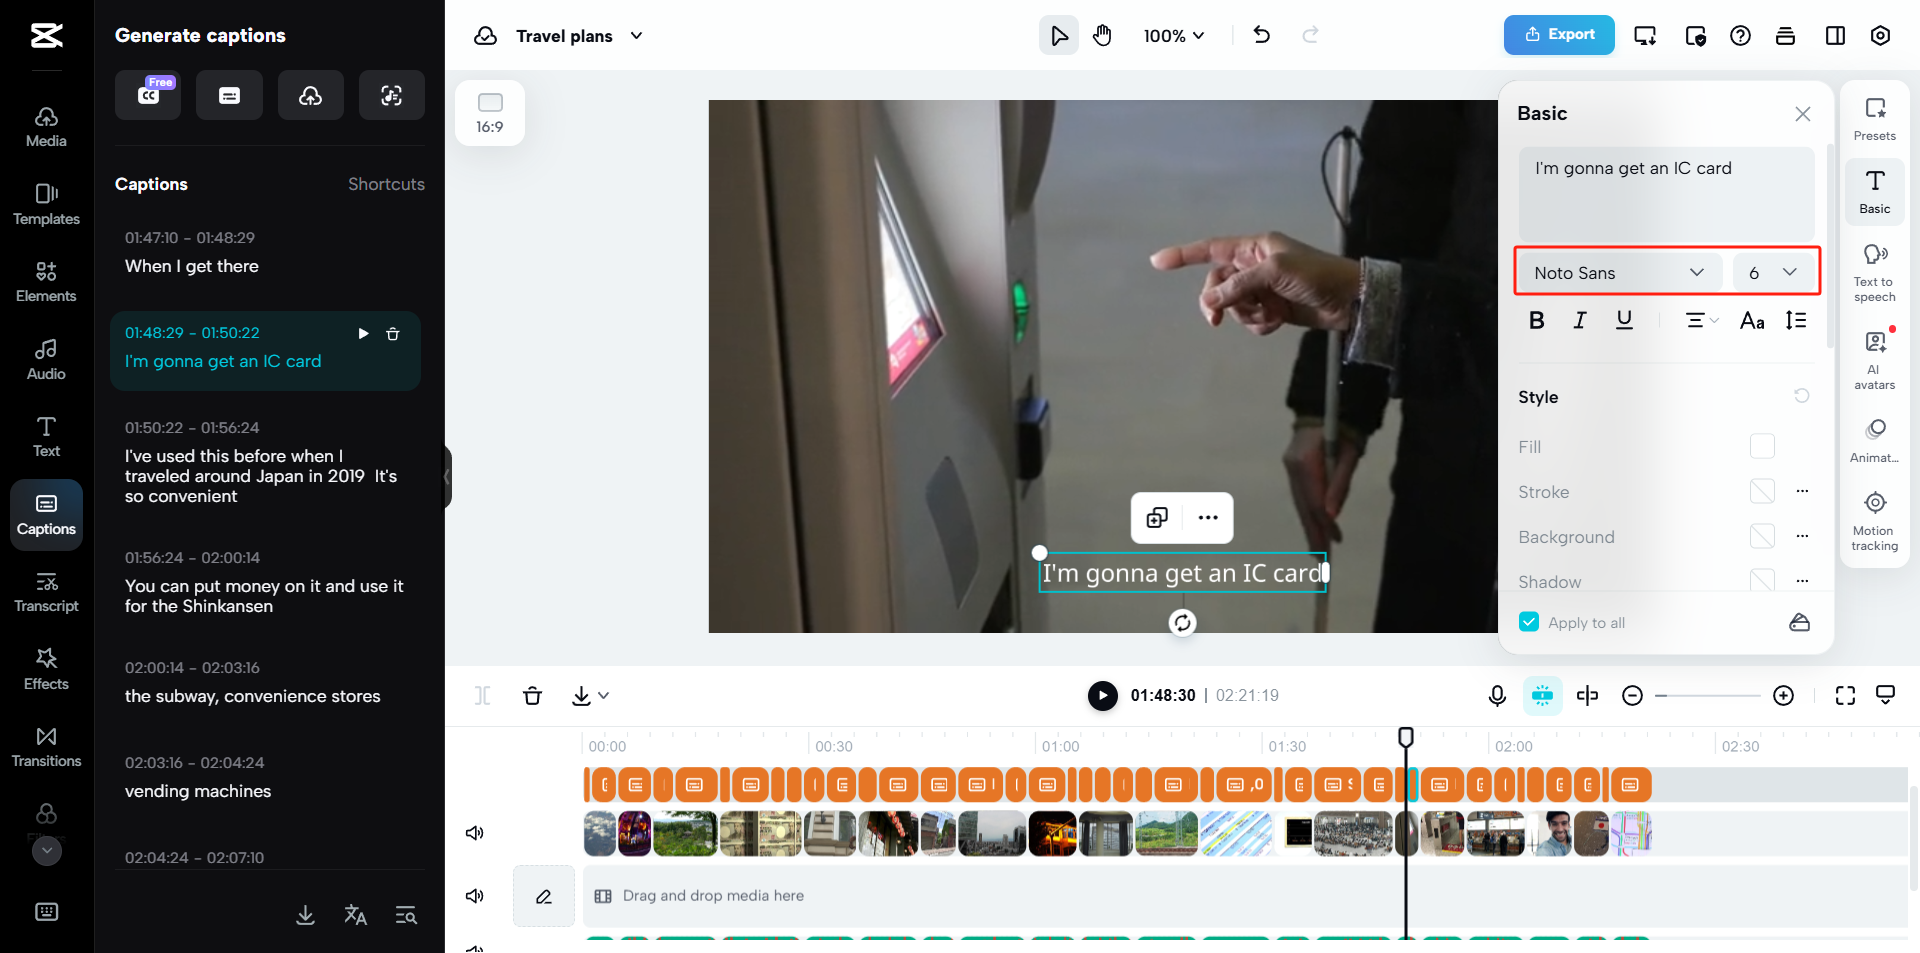Open the Presets tab

coord(1874,119)
